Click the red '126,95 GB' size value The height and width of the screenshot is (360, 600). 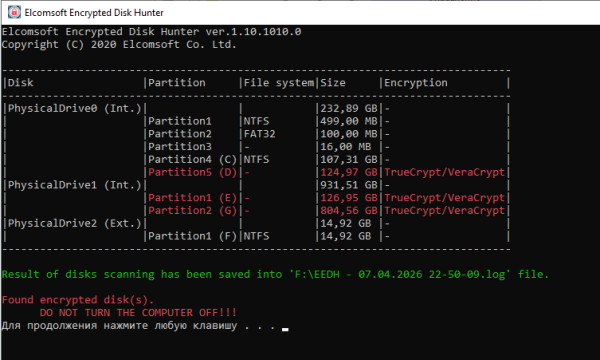(349, 197)
